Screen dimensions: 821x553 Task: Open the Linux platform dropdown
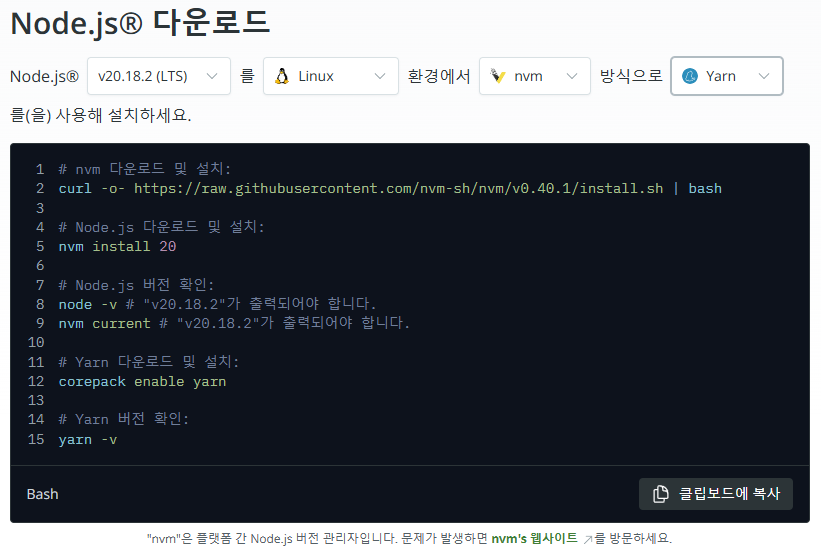(330, 76)
